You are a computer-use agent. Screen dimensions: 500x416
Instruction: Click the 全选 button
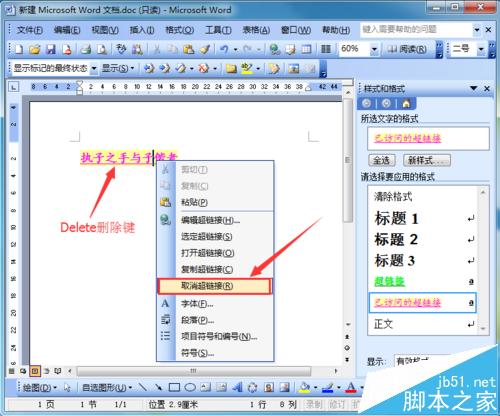tap(382, 160)
